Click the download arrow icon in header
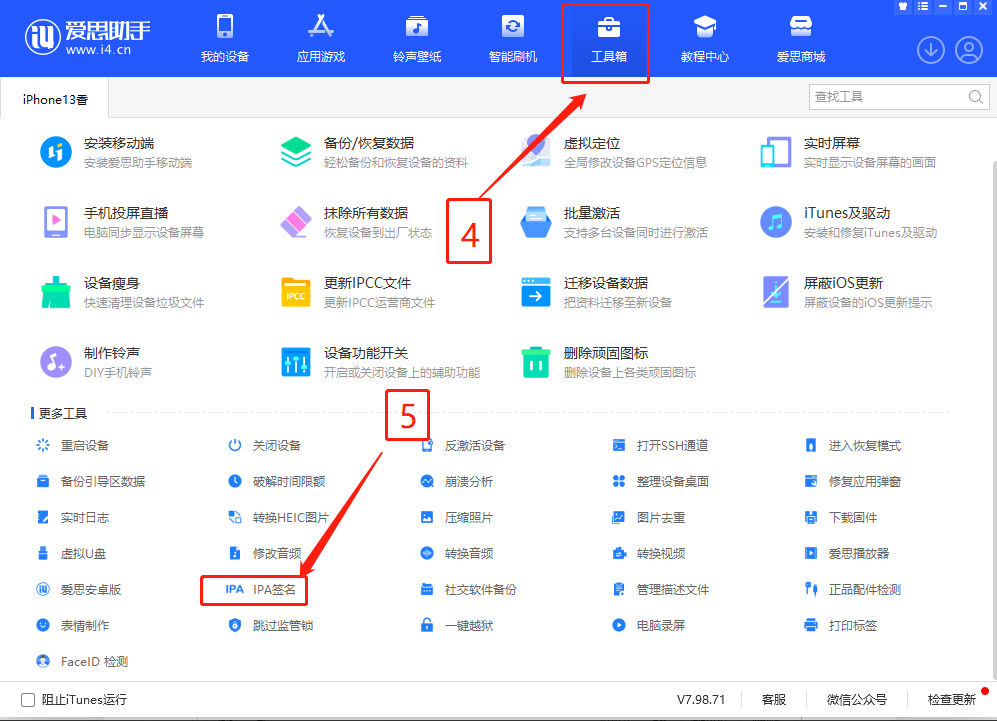997x721 pixels. 930,49
